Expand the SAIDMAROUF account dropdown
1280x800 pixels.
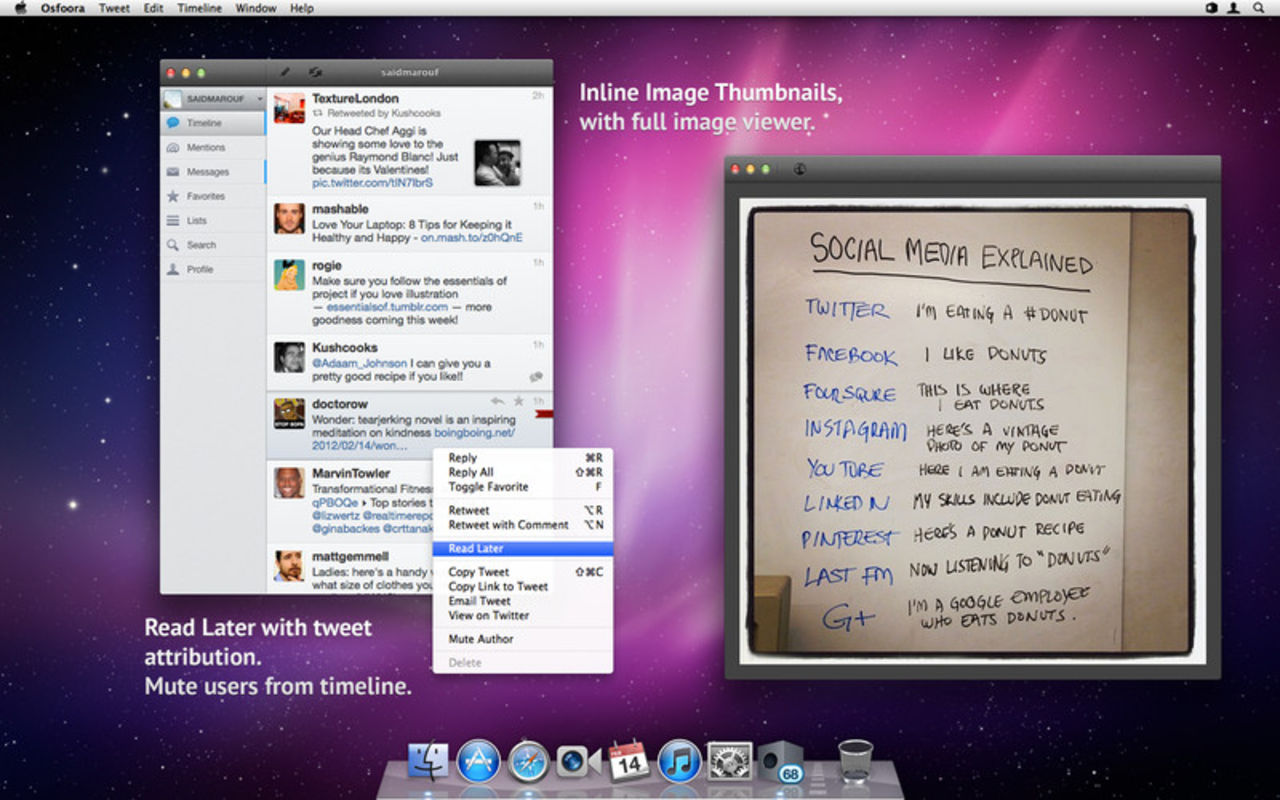(259, 99)
